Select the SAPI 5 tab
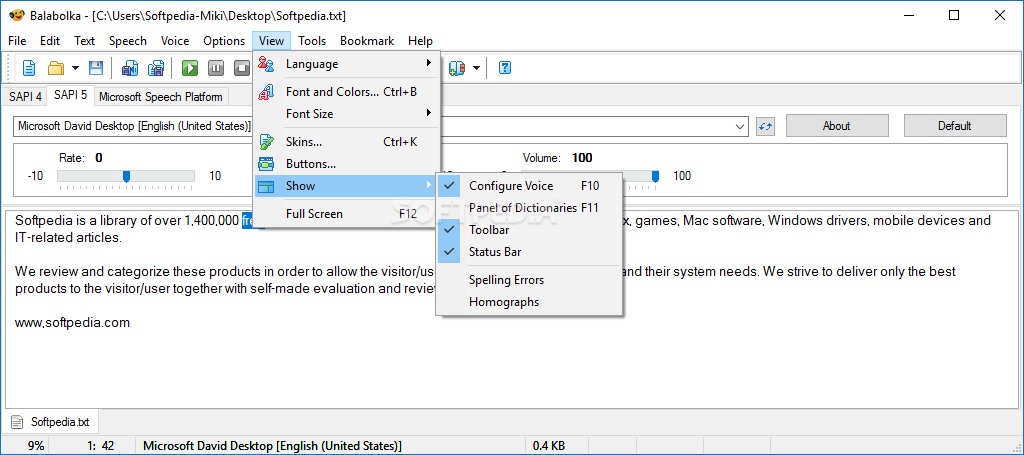Viewport: 1024px width, 455px height. tap(71, 95)
